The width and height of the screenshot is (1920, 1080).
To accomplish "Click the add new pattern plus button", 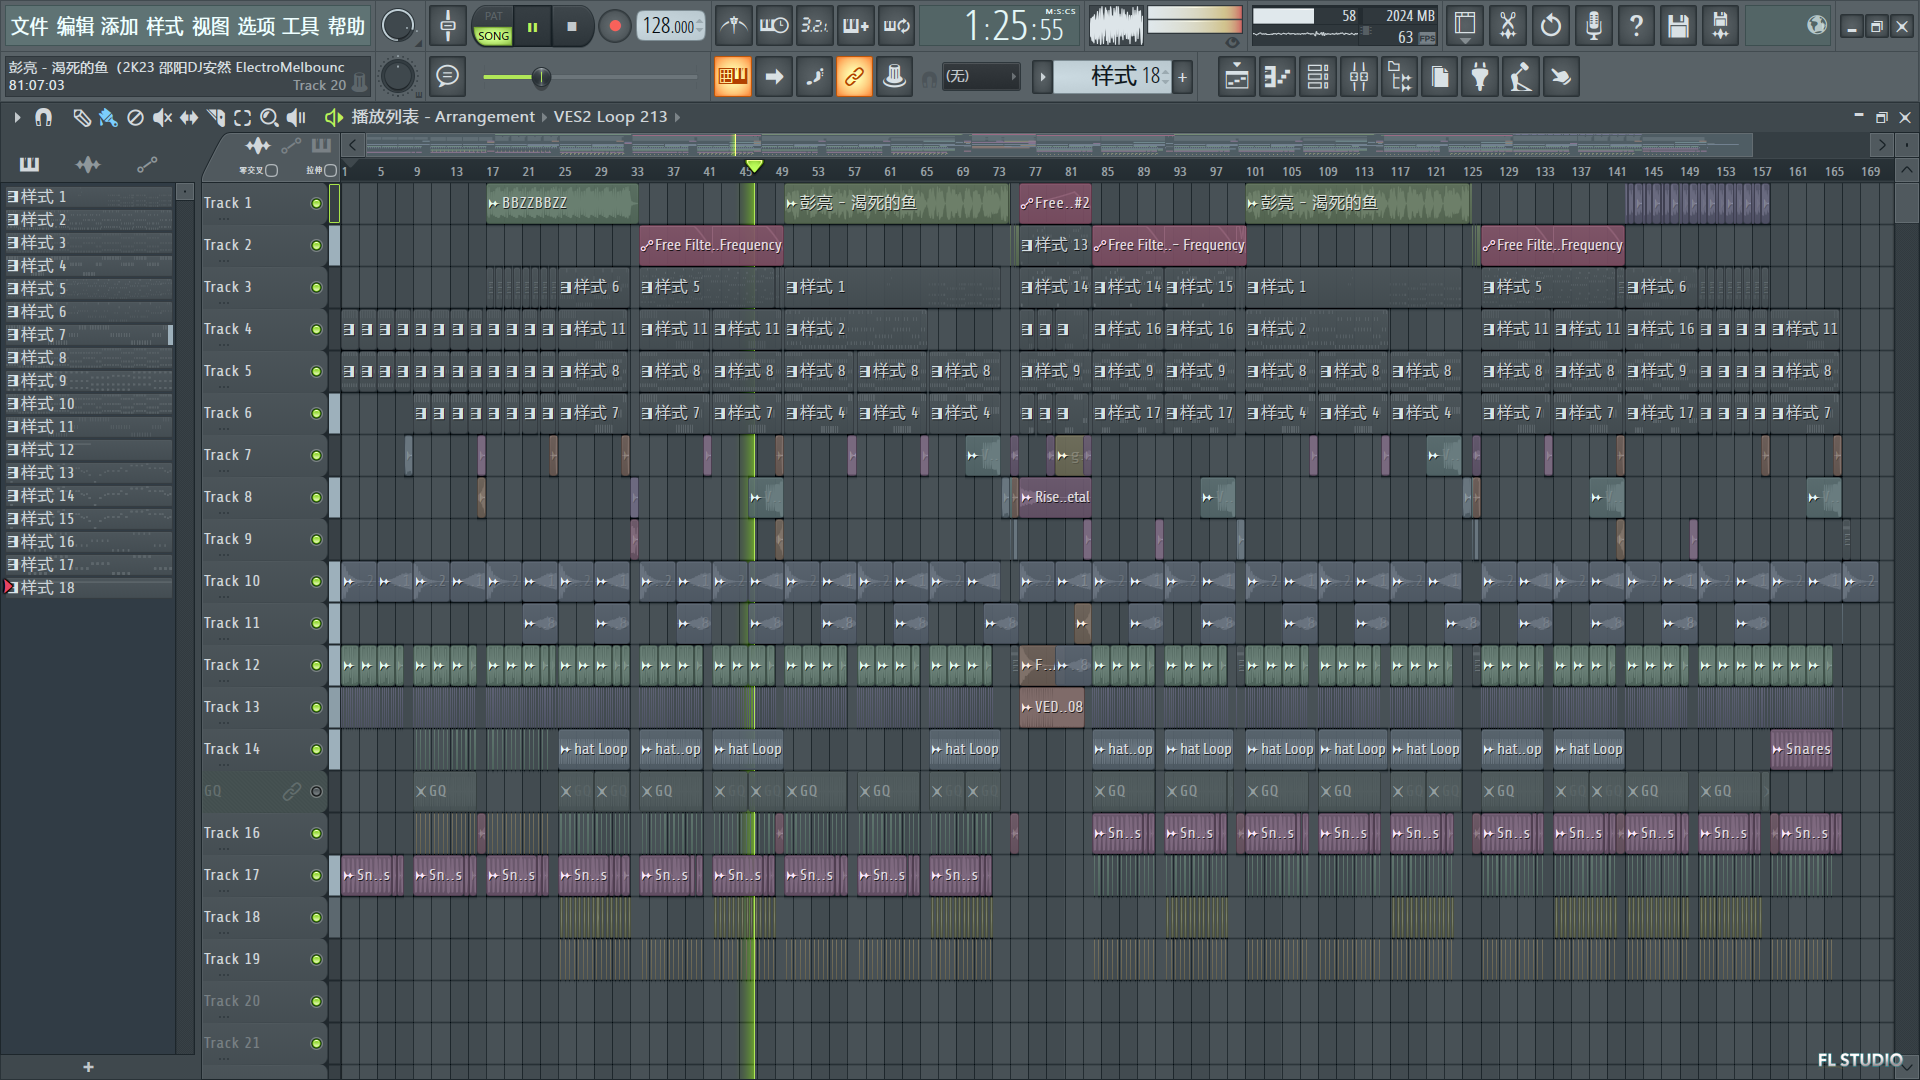I will [1182, 77].
